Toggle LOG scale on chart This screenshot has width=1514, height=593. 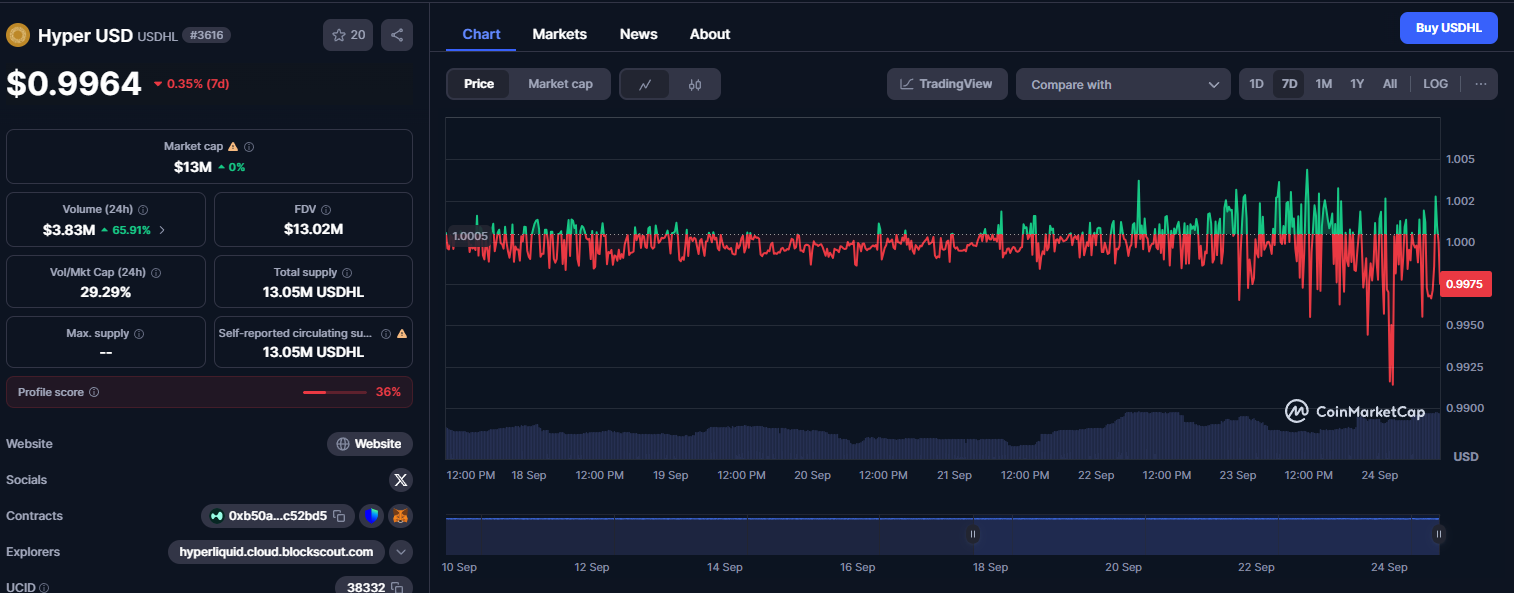[x=1435, y=84]
